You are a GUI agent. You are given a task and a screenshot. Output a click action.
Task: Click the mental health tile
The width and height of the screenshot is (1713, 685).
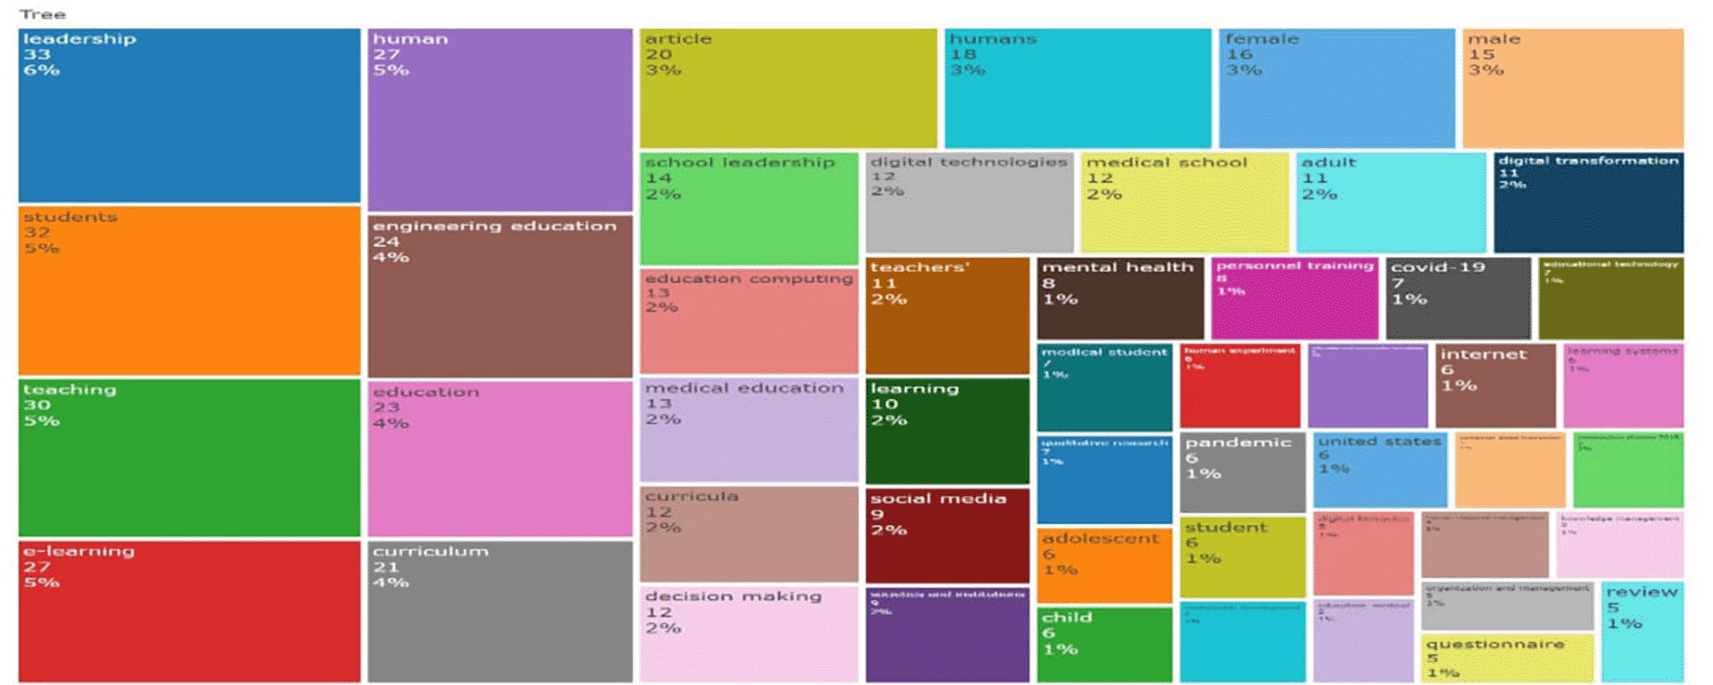click(x=1120, y=298)
